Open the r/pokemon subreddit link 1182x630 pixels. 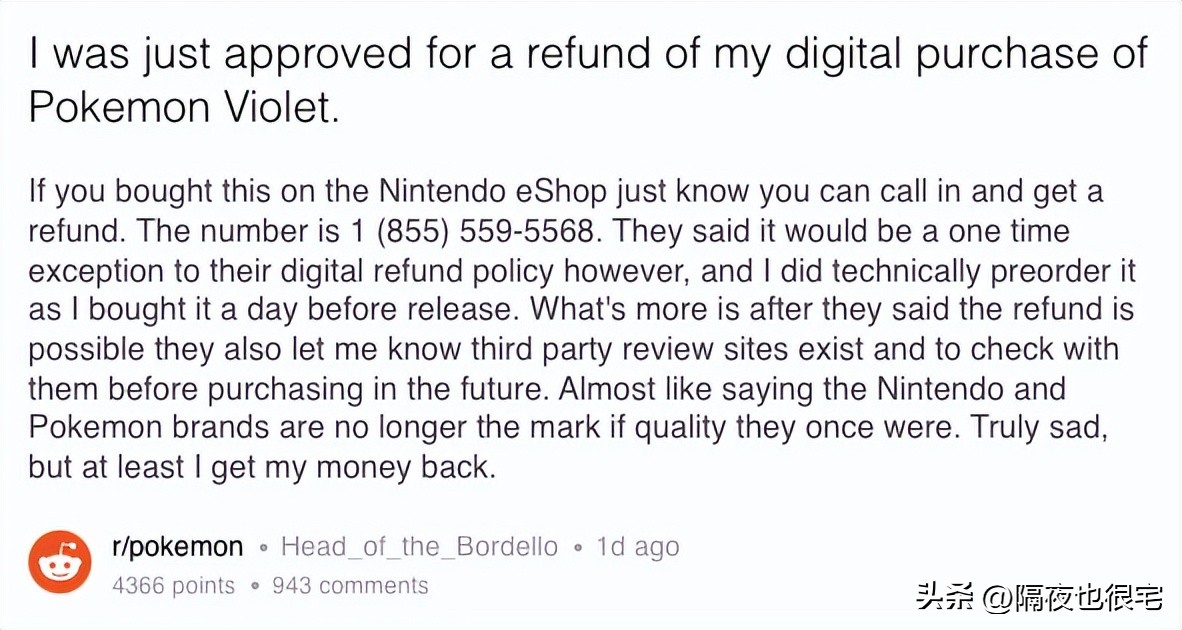click(x=177, y=547)
